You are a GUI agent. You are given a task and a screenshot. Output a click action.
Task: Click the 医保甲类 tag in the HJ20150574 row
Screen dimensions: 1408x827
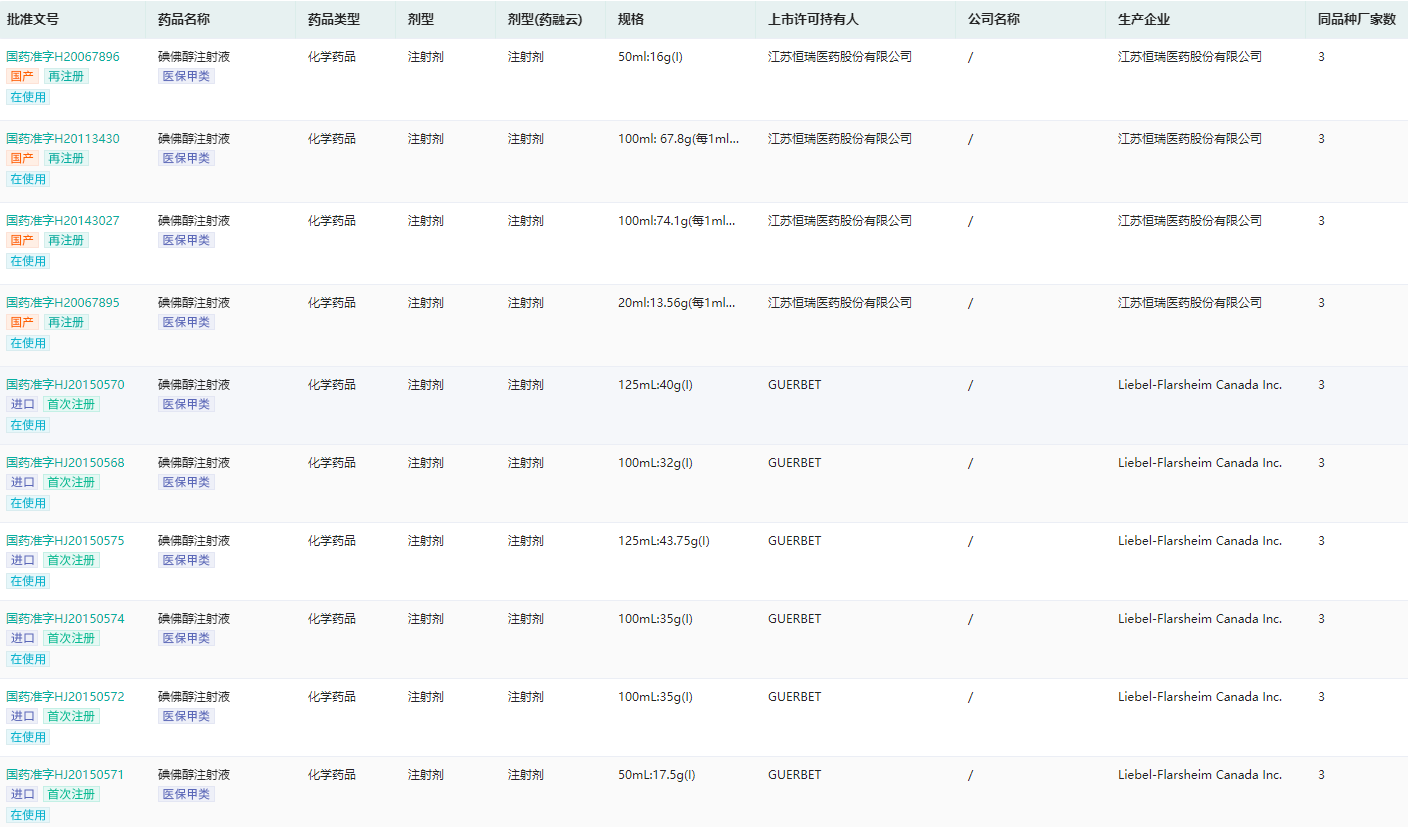(x=187, y=638)
